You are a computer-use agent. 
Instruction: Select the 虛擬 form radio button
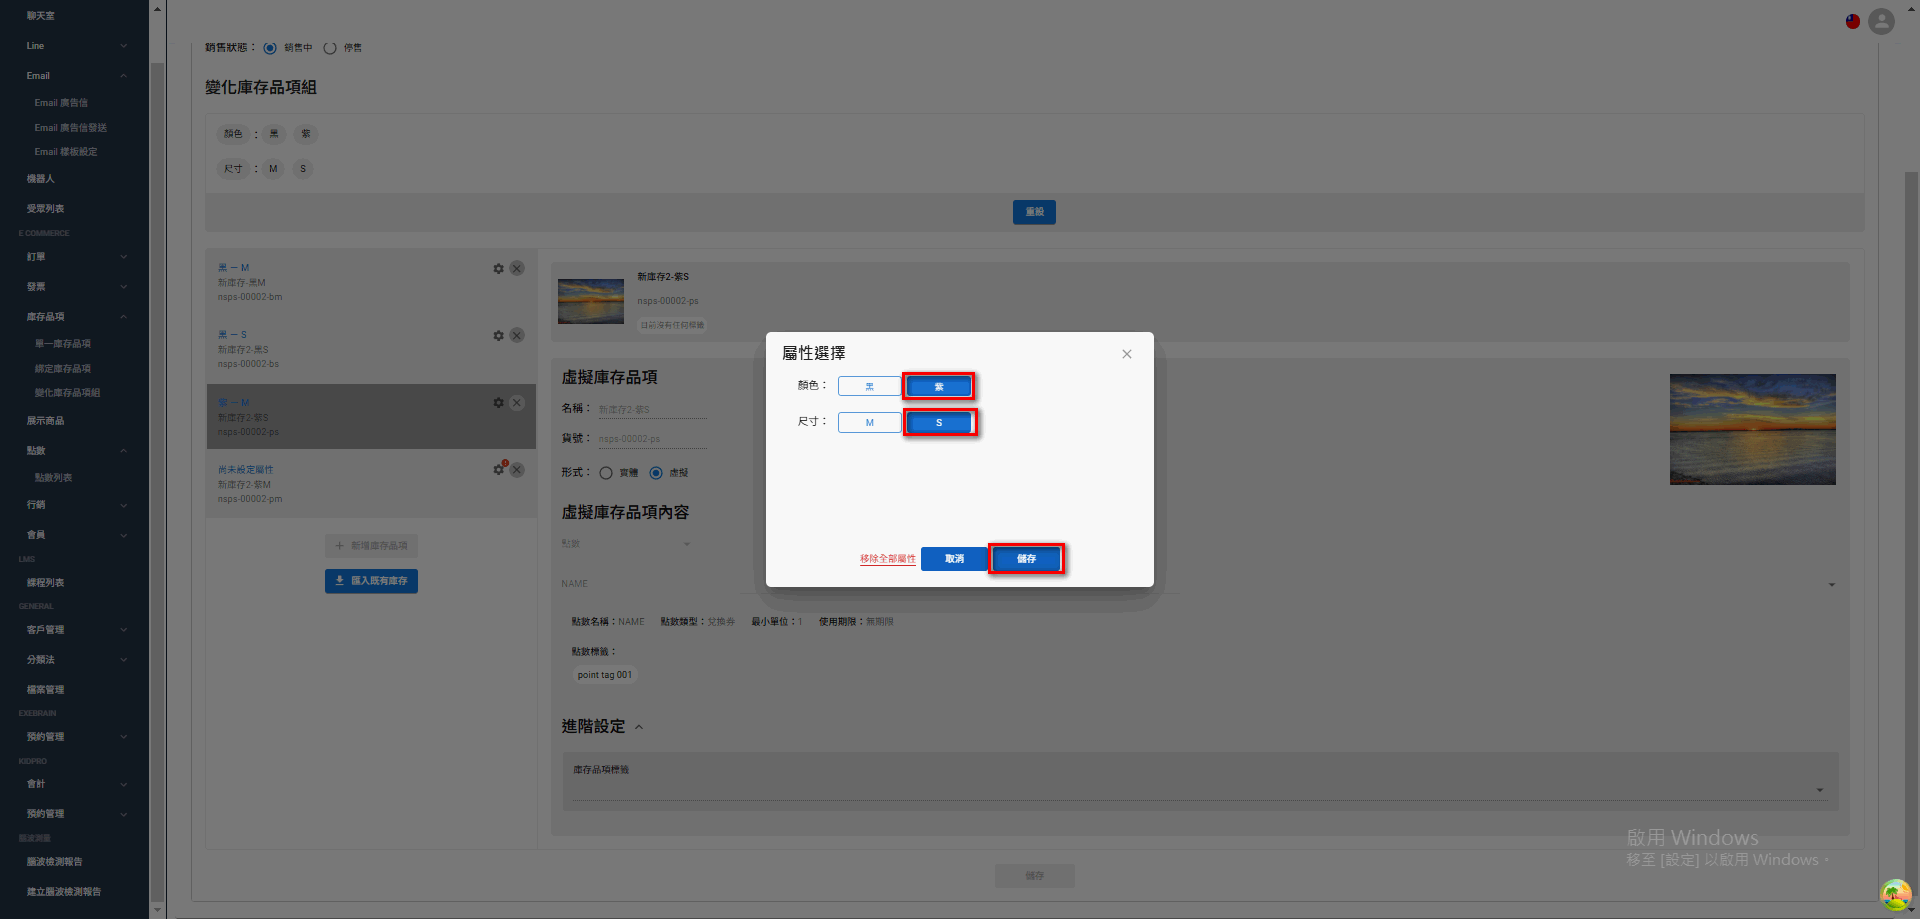click(x=656, y=473)
